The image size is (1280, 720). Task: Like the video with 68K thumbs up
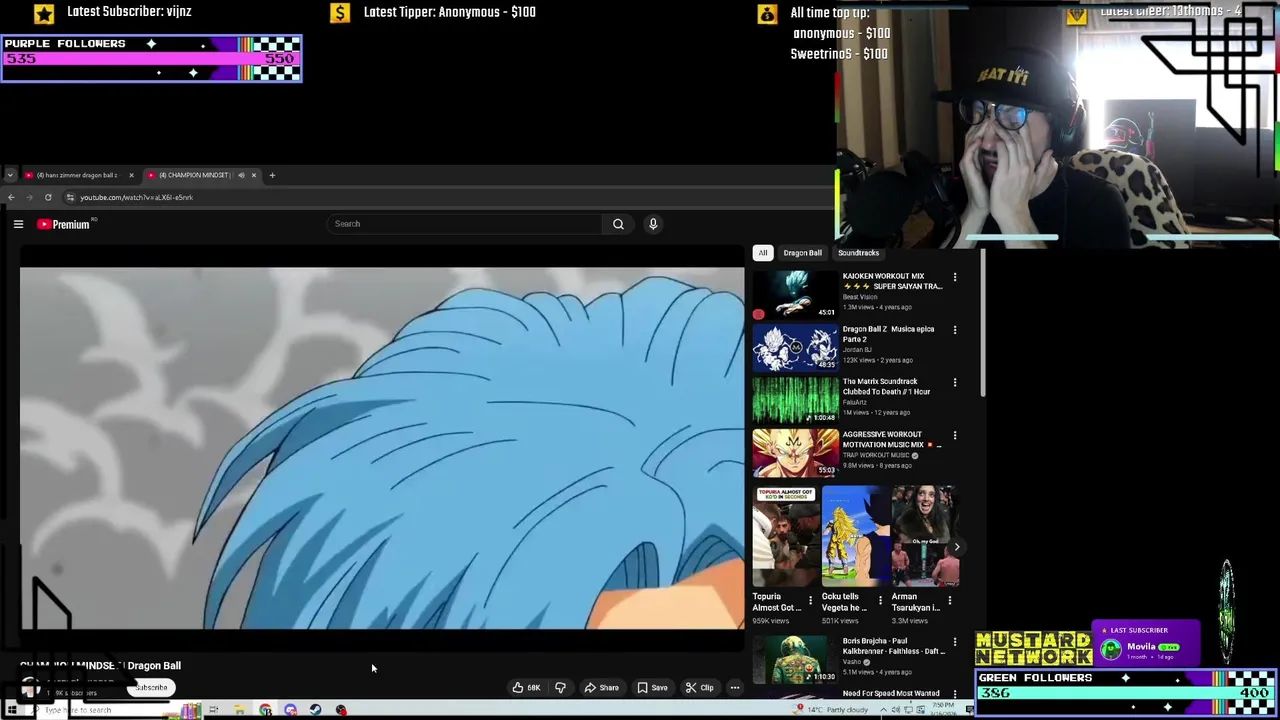(x=526, y=688)
